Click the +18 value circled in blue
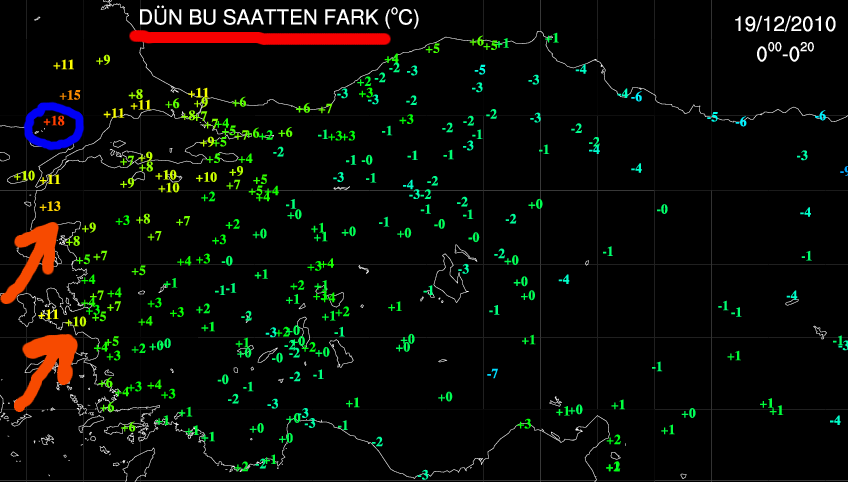848x482 pixels. (x=54, y=121)
